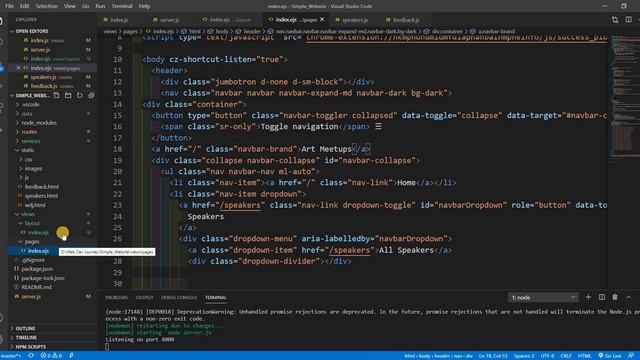Create a new folder in explorer header

tap(68, 96)
